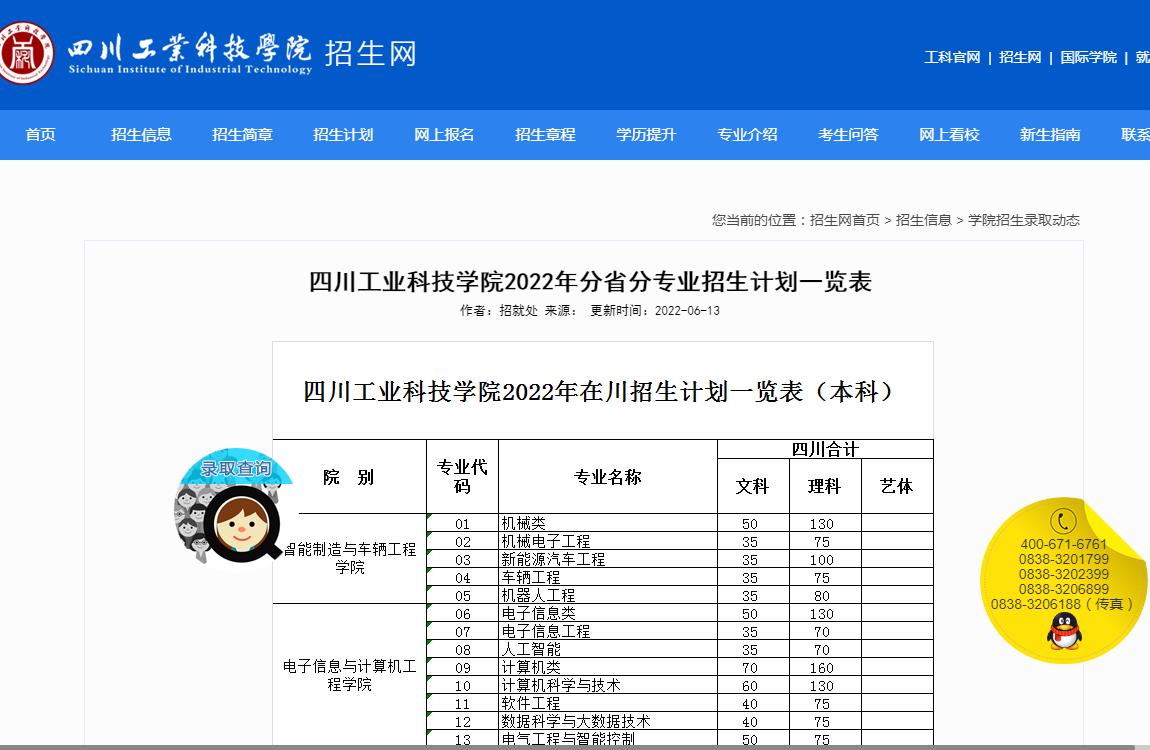Click the 0838-3201799 phone number
Screen dimensions: 1150x750
tap(1063, 559)
